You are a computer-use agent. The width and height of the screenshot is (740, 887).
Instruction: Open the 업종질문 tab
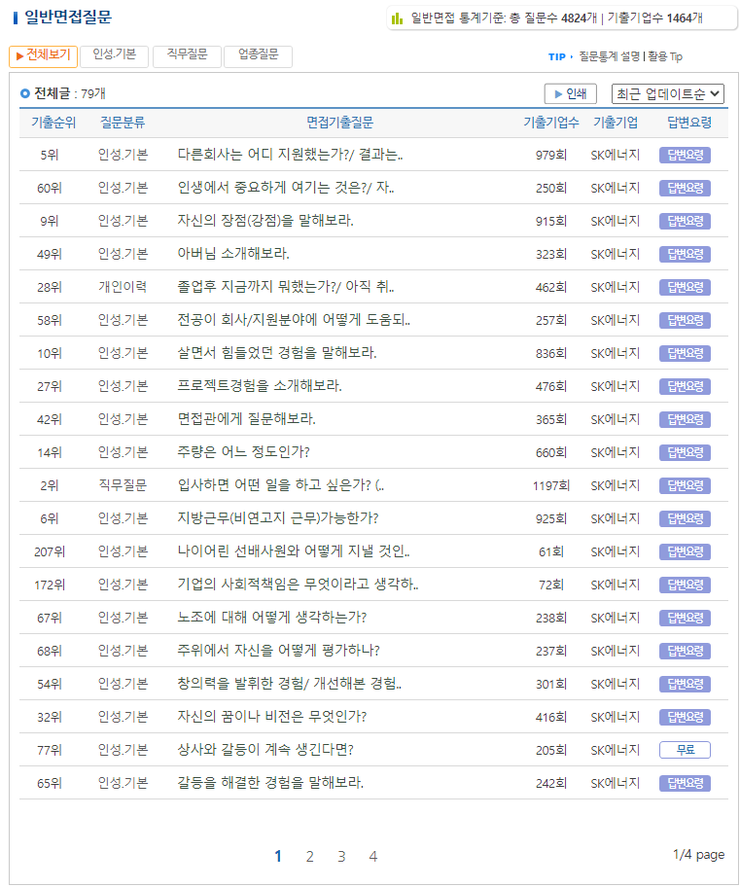click(x=258, y=56)
